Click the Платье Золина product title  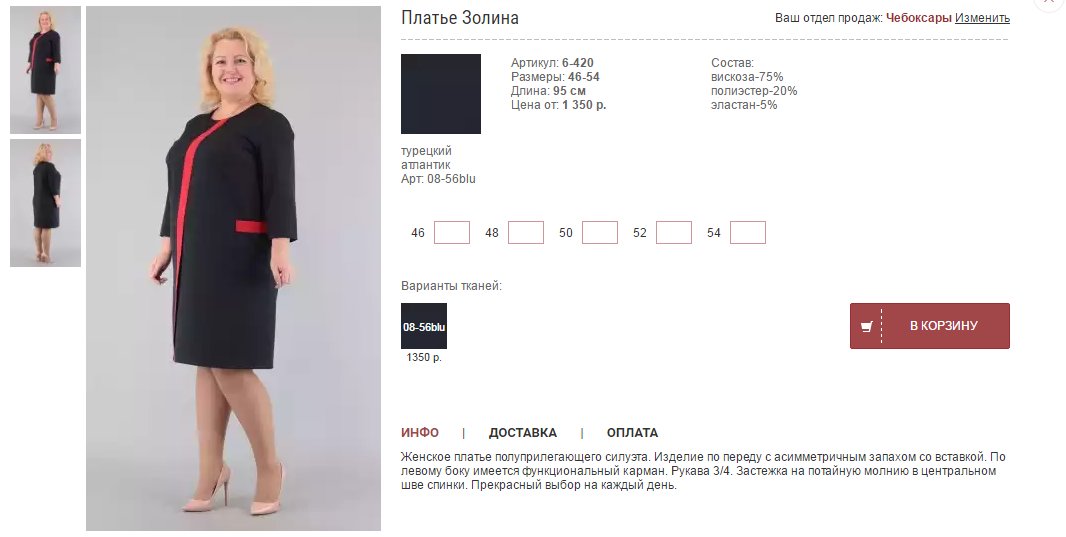pyautogui.click(x=460, y=18)
